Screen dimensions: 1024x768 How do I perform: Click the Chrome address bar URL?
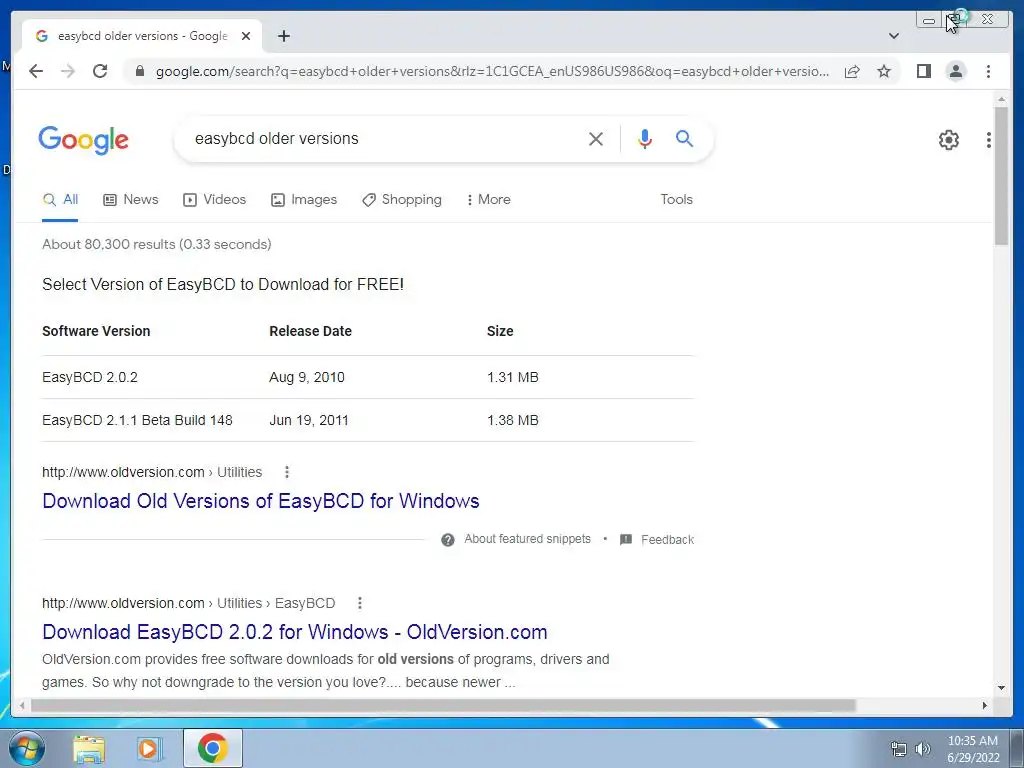(492, 71)
